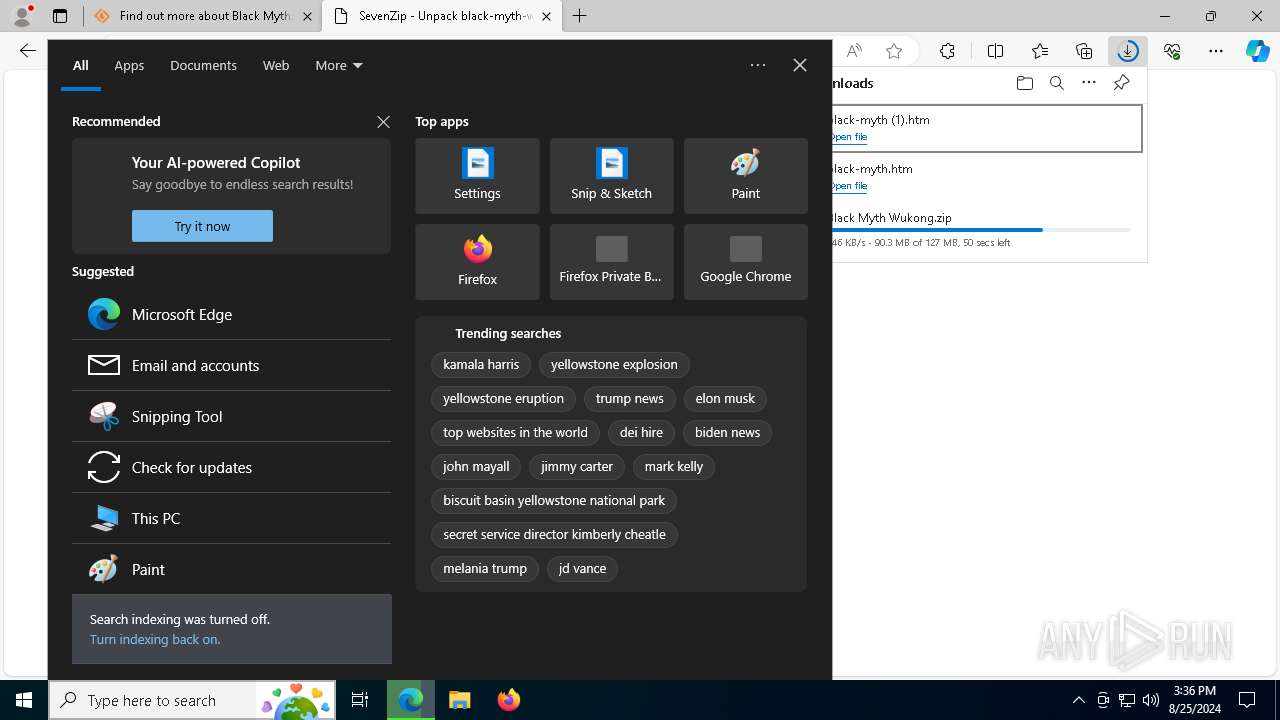
Task: Search downloads in Edge panel
Action: point(1056,83)
